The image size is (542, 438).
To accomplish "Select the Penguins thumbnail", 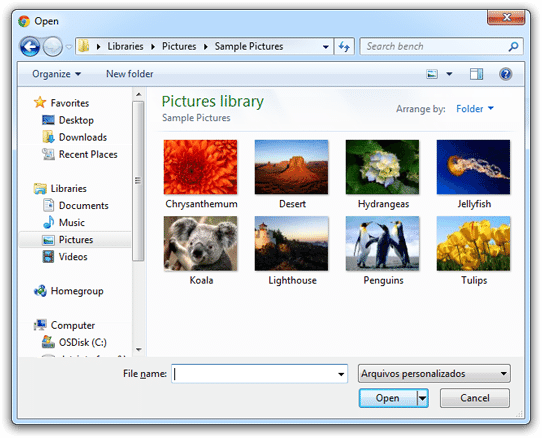I will point(382,243).
